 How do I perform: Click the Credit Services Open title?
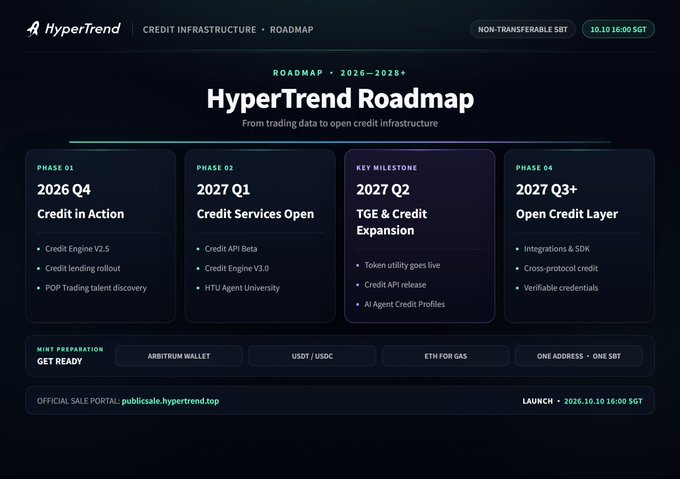[255, 214]
